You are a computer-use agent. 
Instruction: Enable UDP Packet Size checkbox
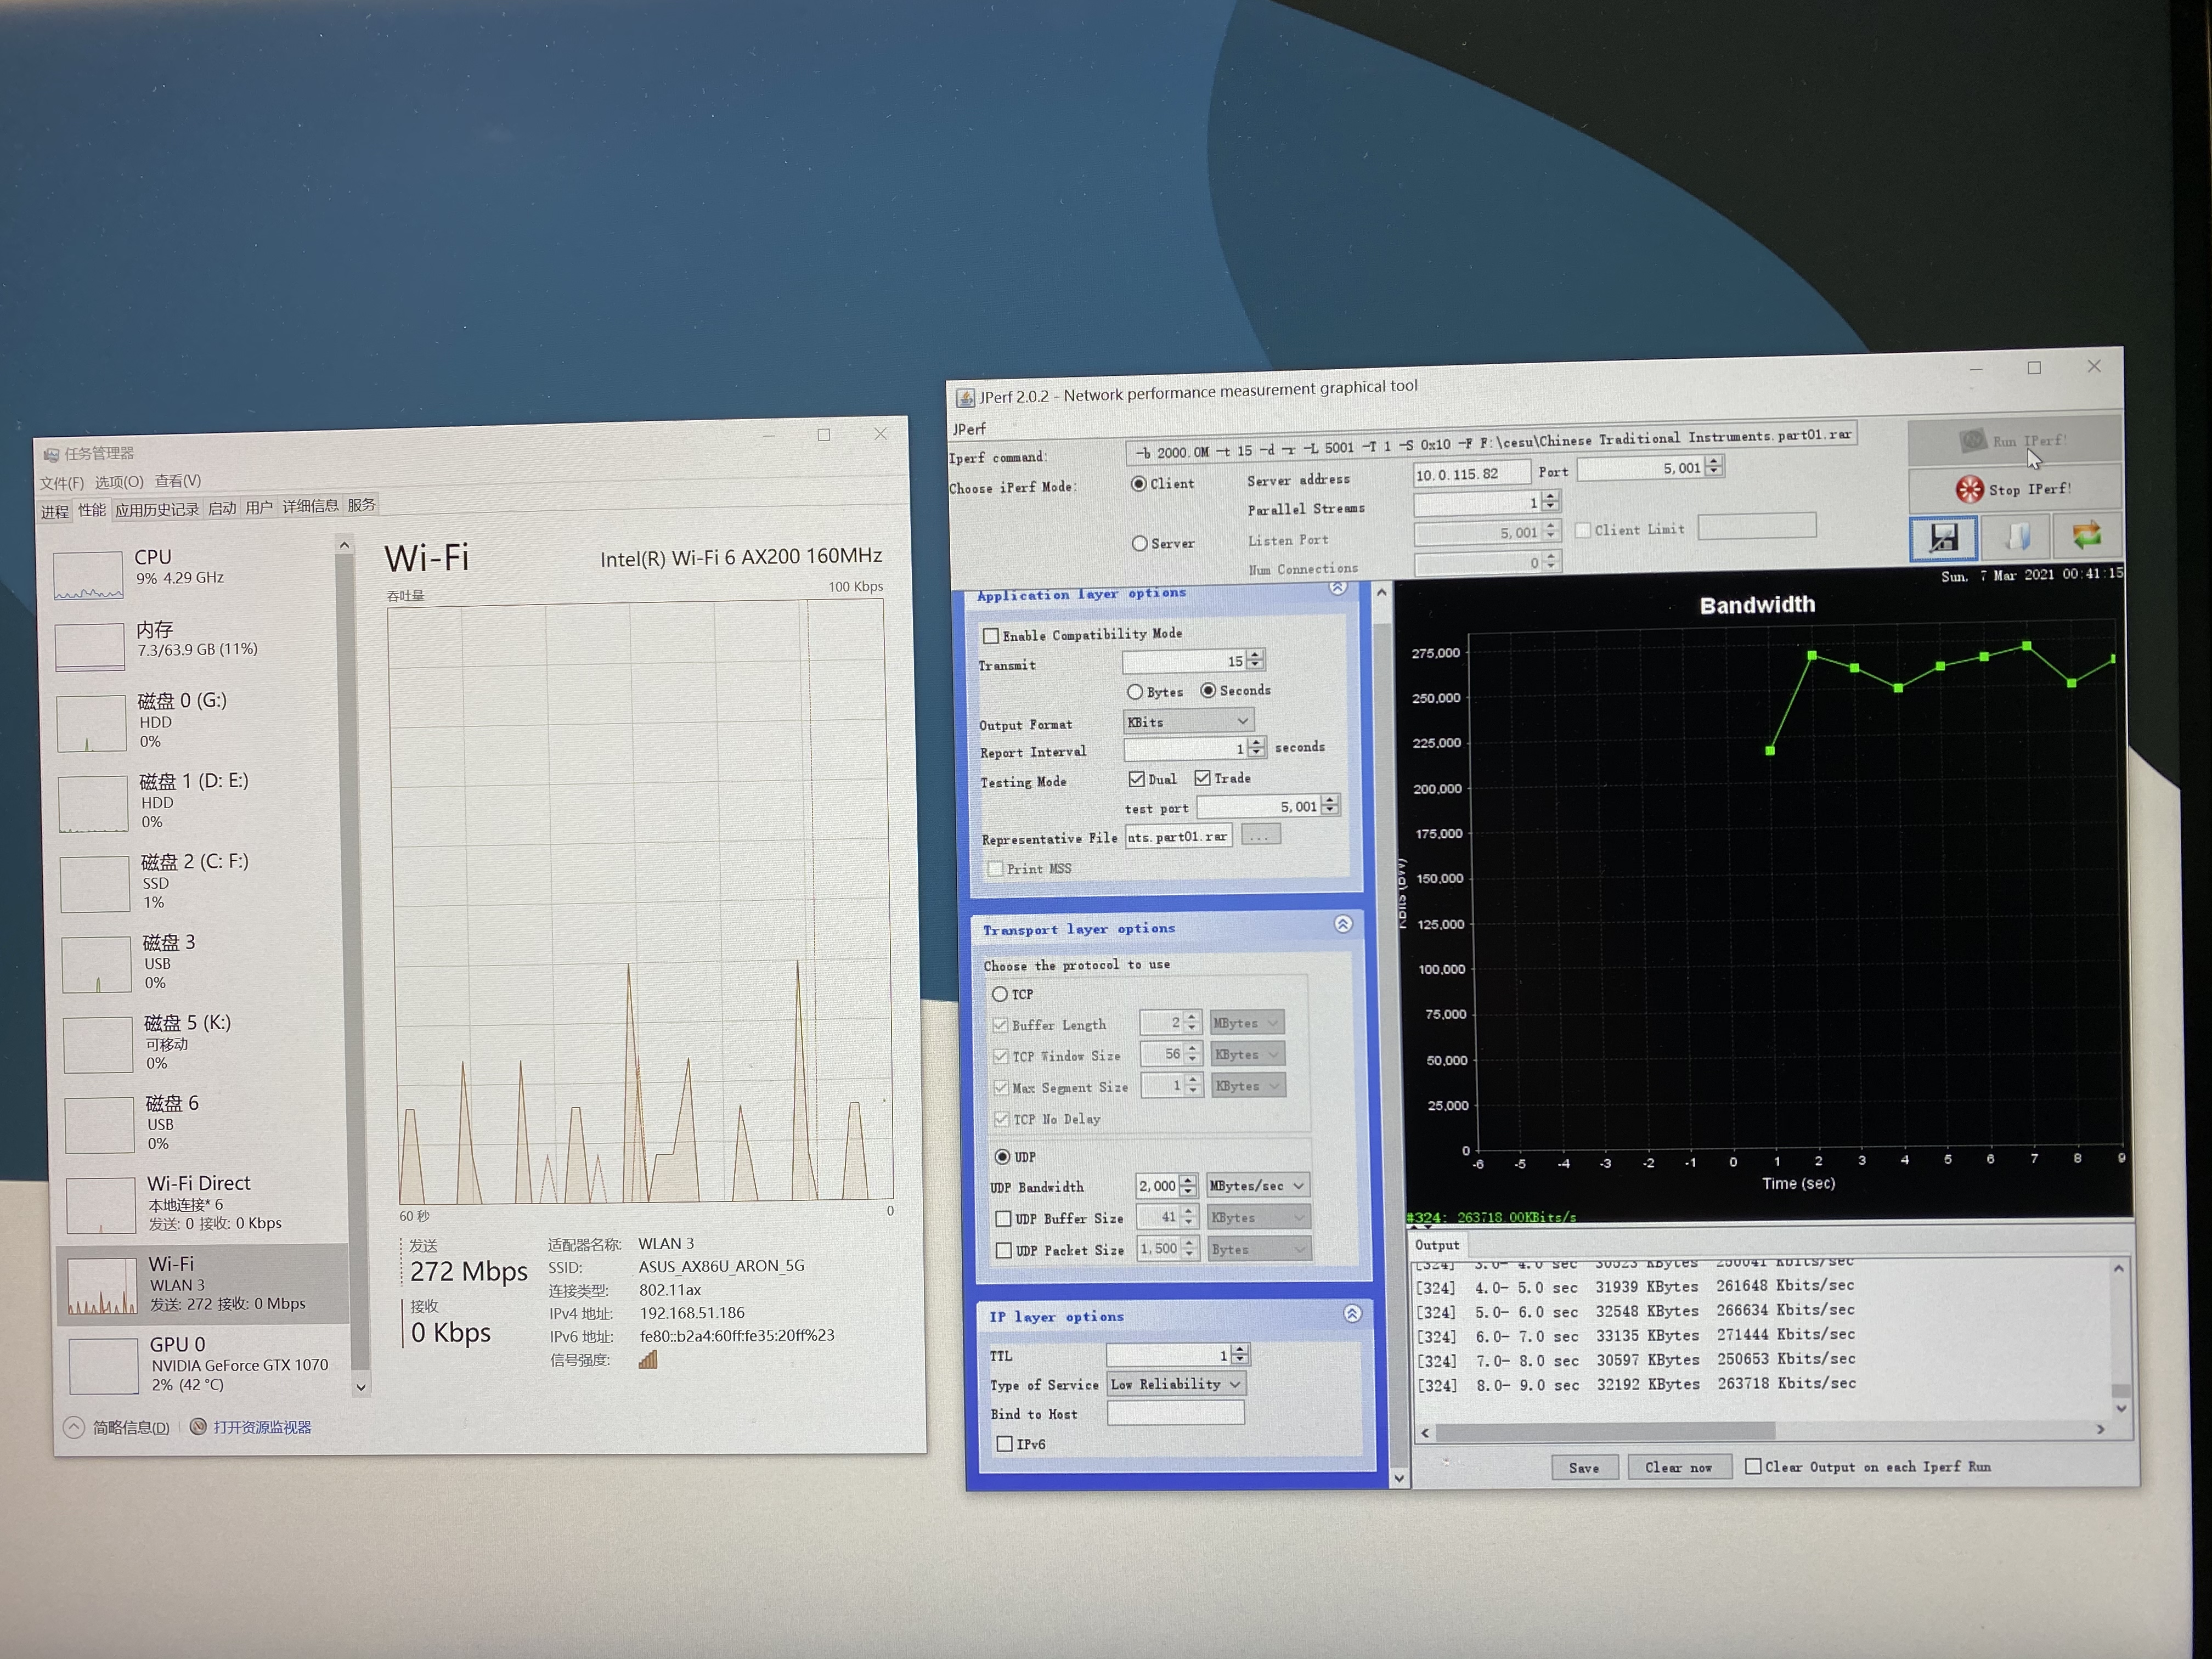click(x=1003, y=1250)
